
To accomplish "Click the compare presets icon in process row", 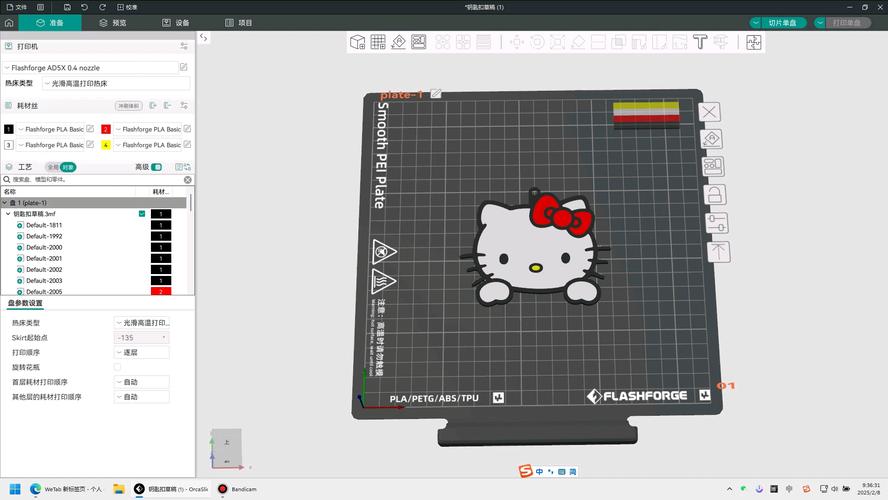I will (x=187, y=167).
